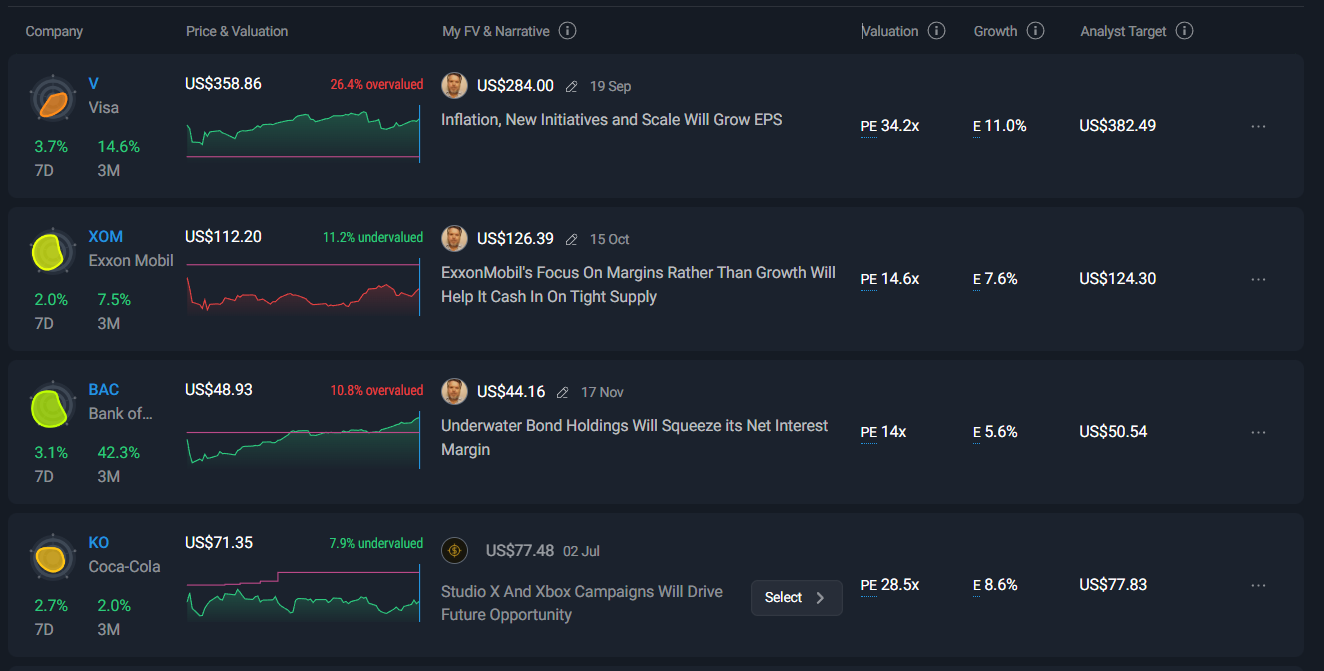This screenshot has height=671, width=1324.
Task: Click 7.9% undervalued label for Coca-Cola
Action: click(376, 544)
